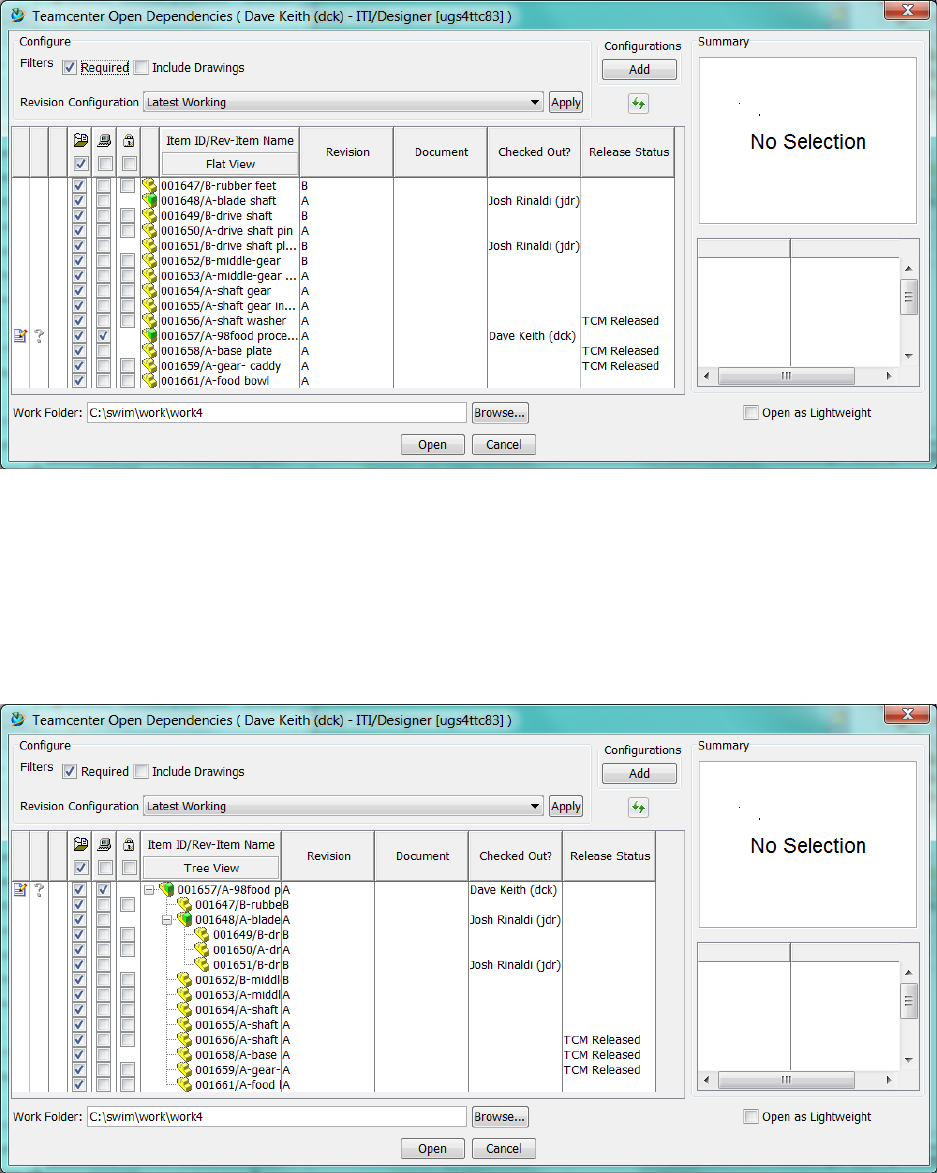Click the part icon of 001656/A-shaft washer flat row
937x1173 pixels.
tap(150, 321)
